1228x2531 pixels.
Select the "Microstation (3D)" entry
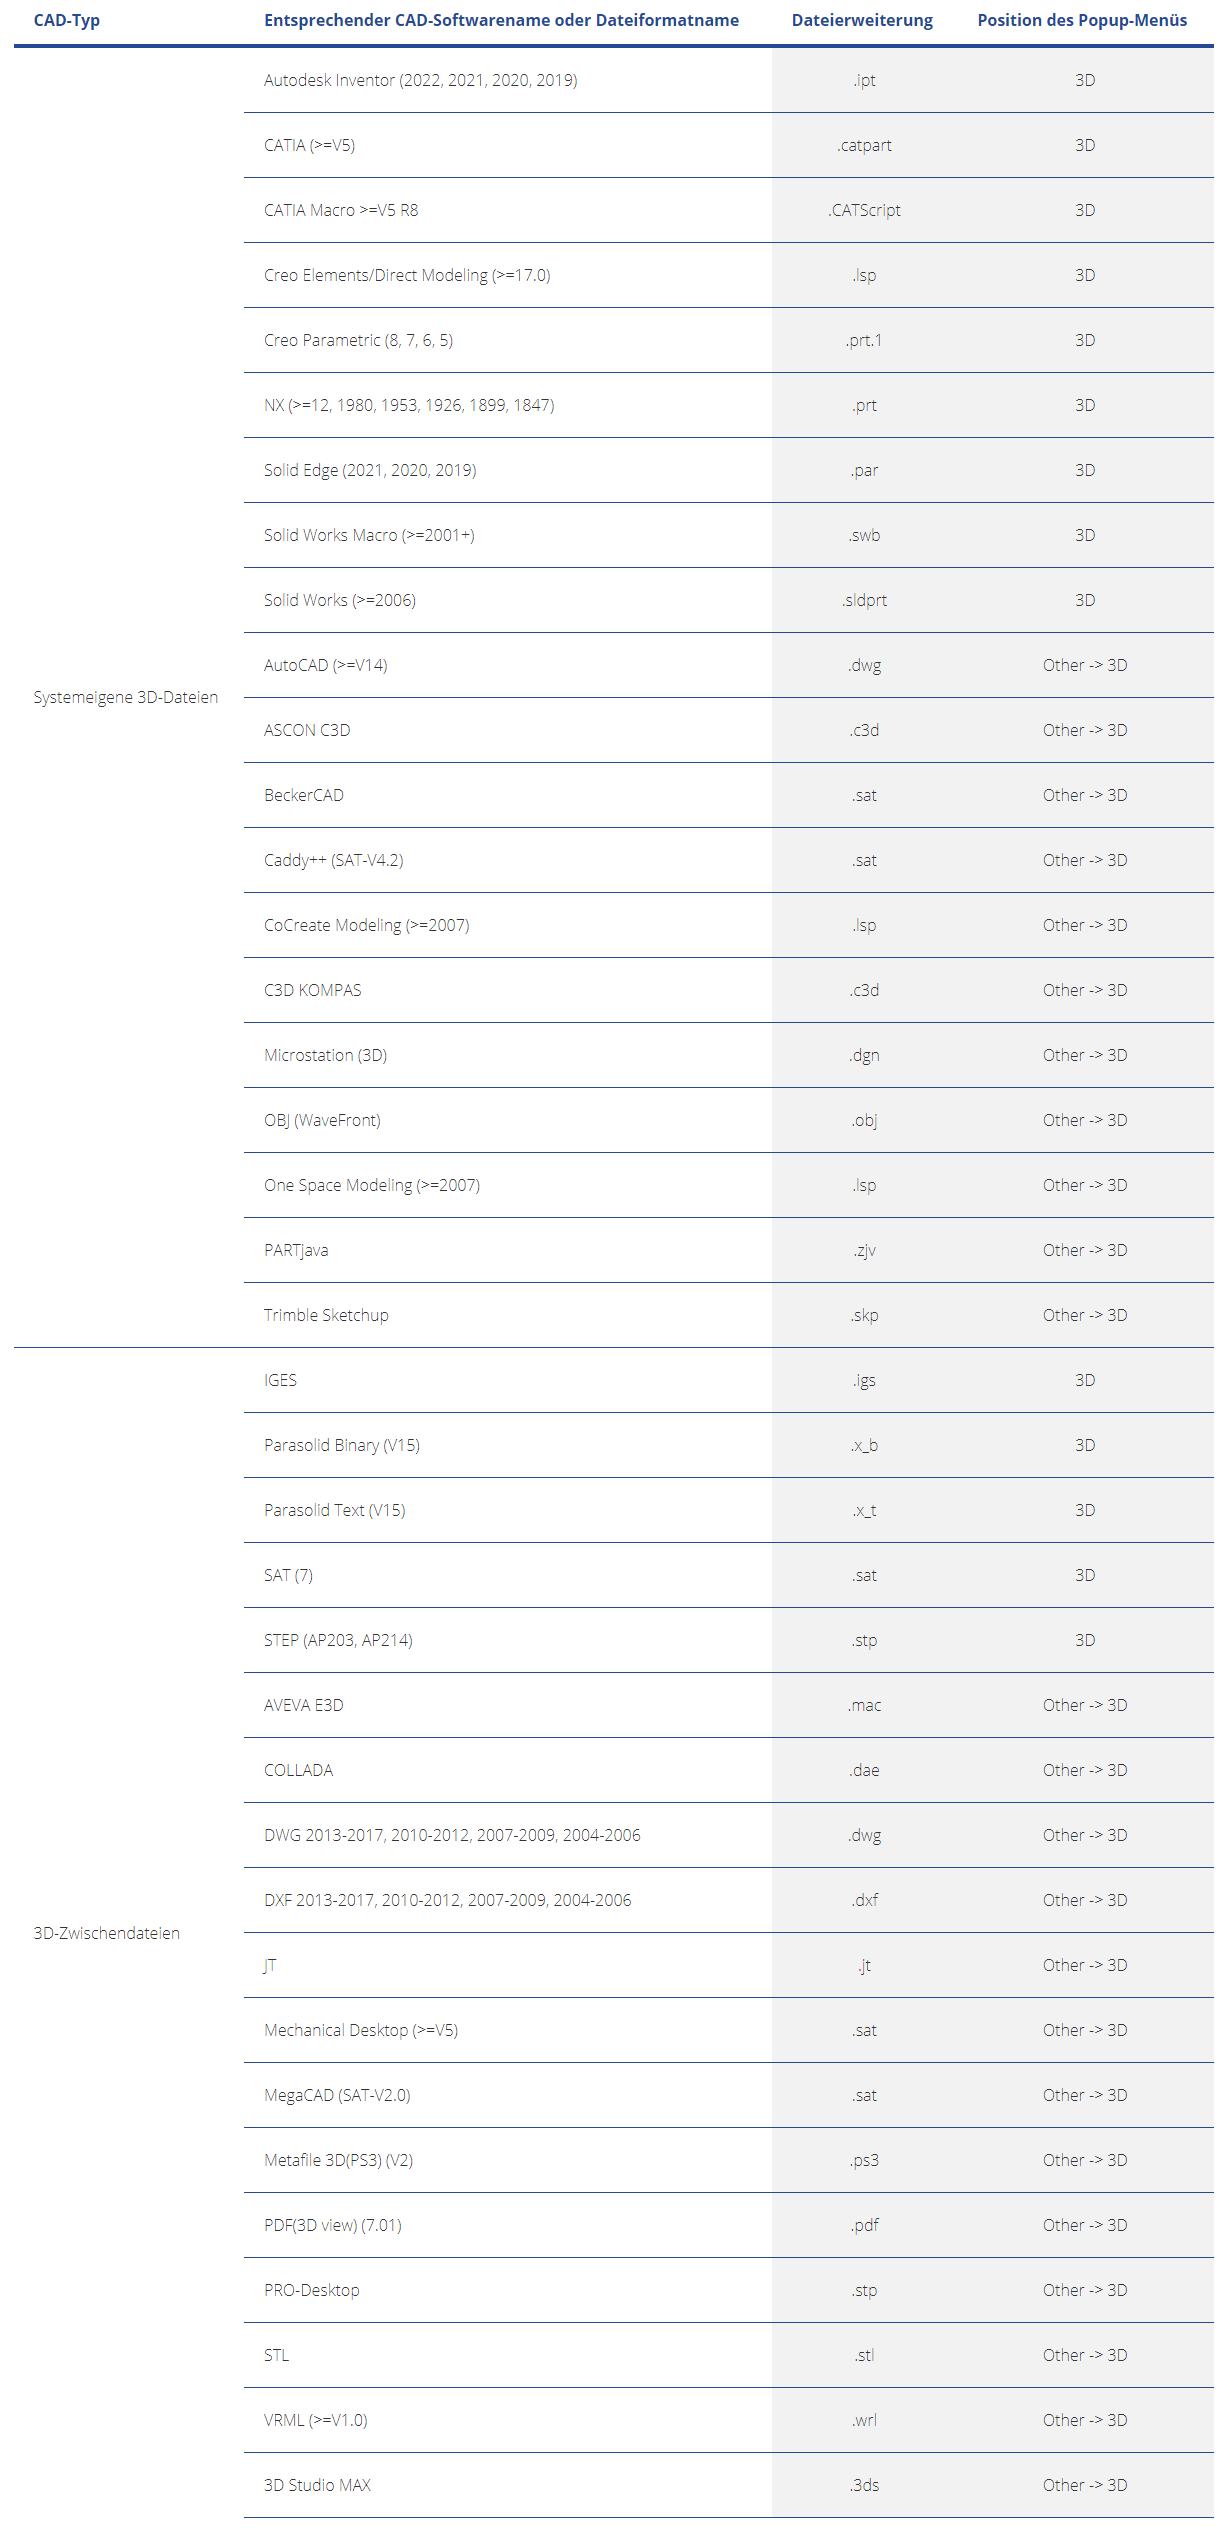325,1055
